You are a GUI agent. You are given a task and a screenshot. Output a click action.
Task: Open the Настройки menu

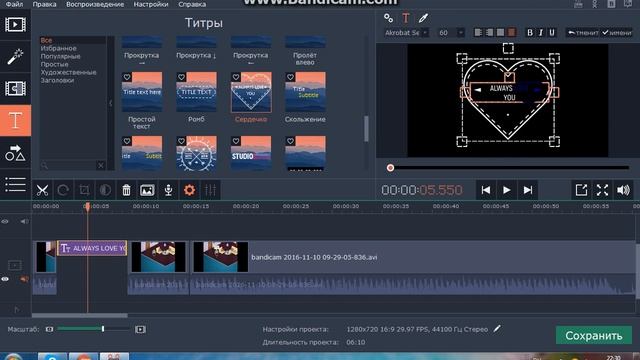[x=151, y=4]
